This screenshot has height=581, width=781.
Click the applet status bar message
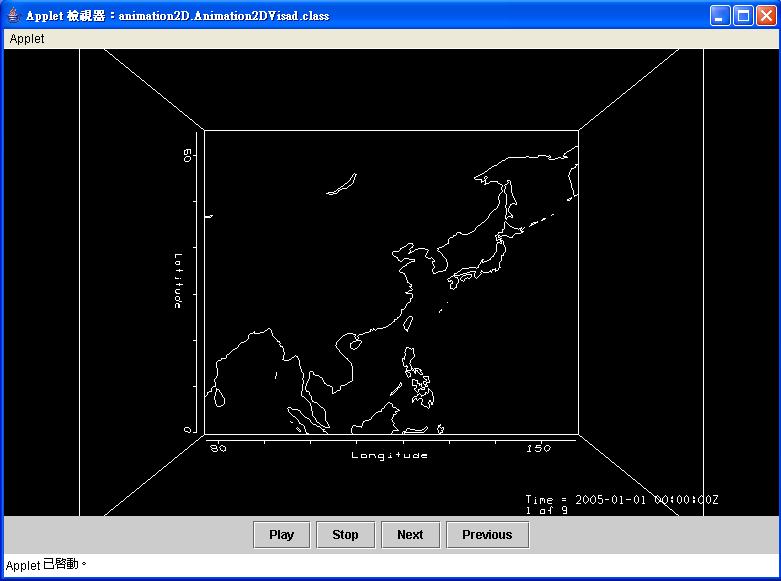point(46,566)
